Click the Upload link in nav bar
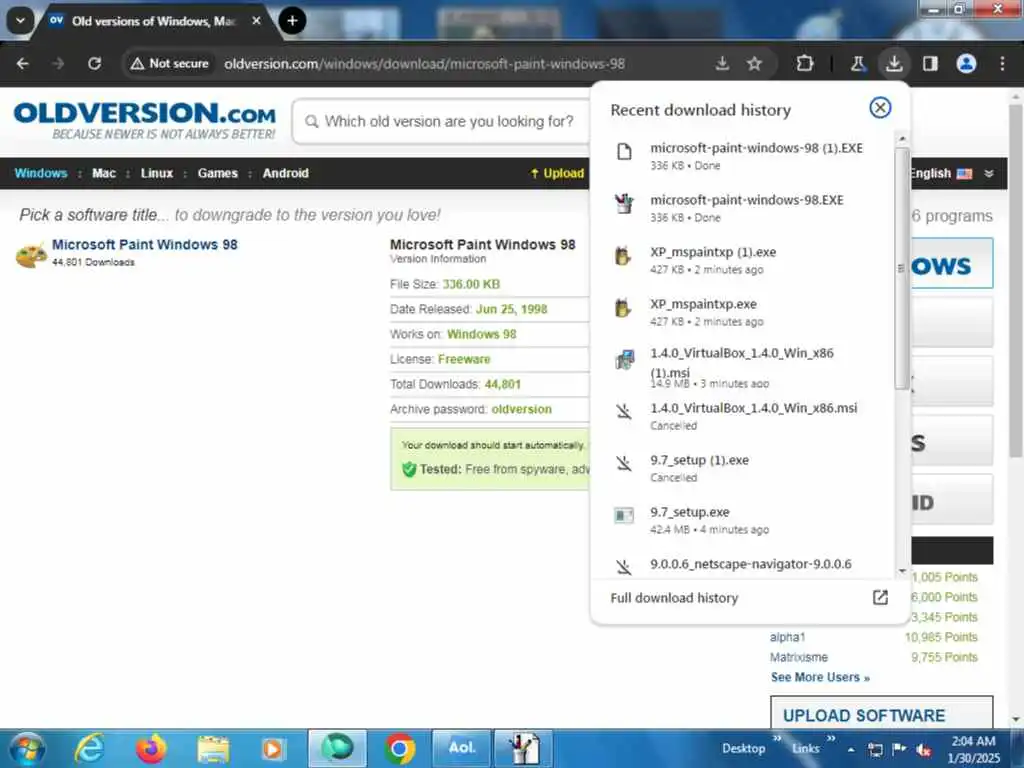Screen dimensions: 1024x768 (x=557, y=173)
